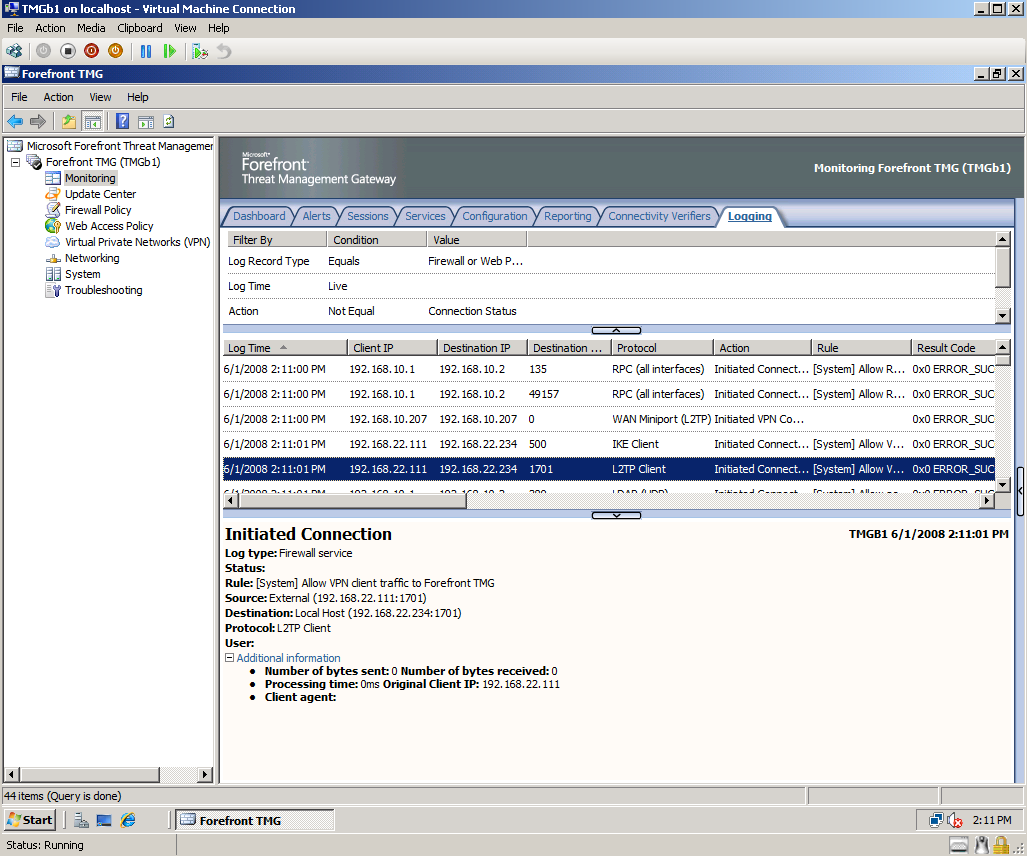Toggle the console tree pane icon
Screen dimensions: 1027x856
[93, 121]
